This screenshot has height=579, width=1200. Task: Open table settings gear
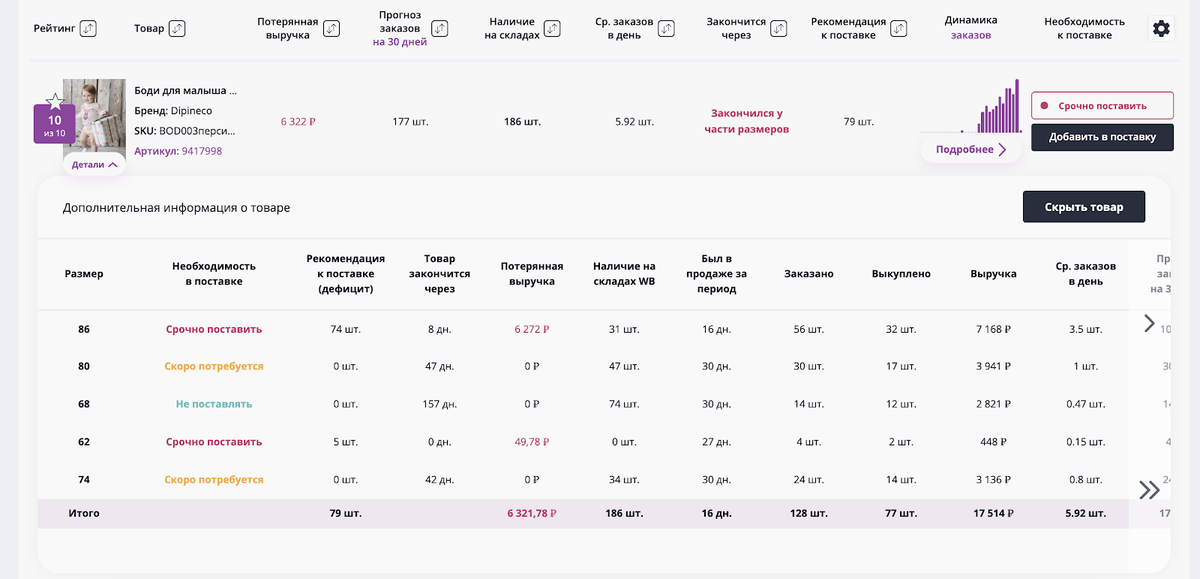(x=1161, y=28)
